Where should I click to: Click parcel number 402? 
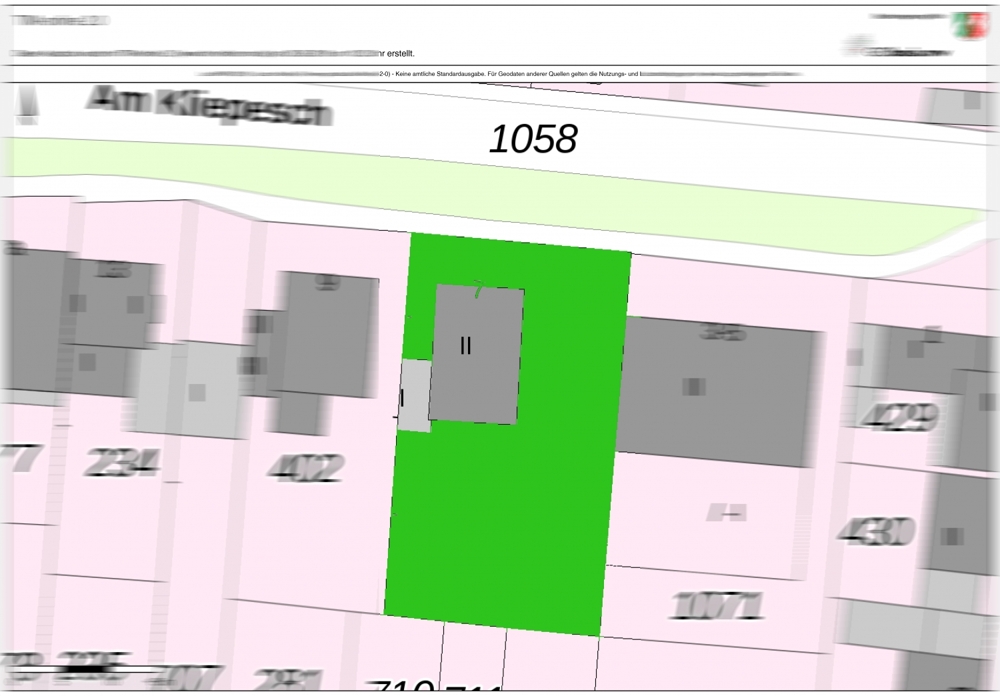pos(306,467)
